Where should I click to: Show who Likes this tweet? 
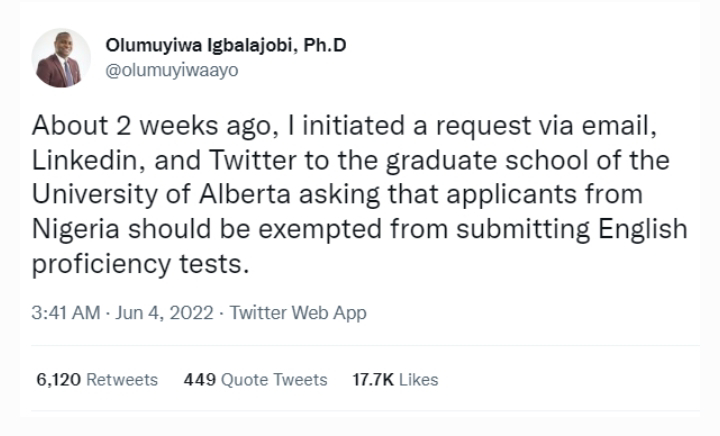click(x=420, y=380)
